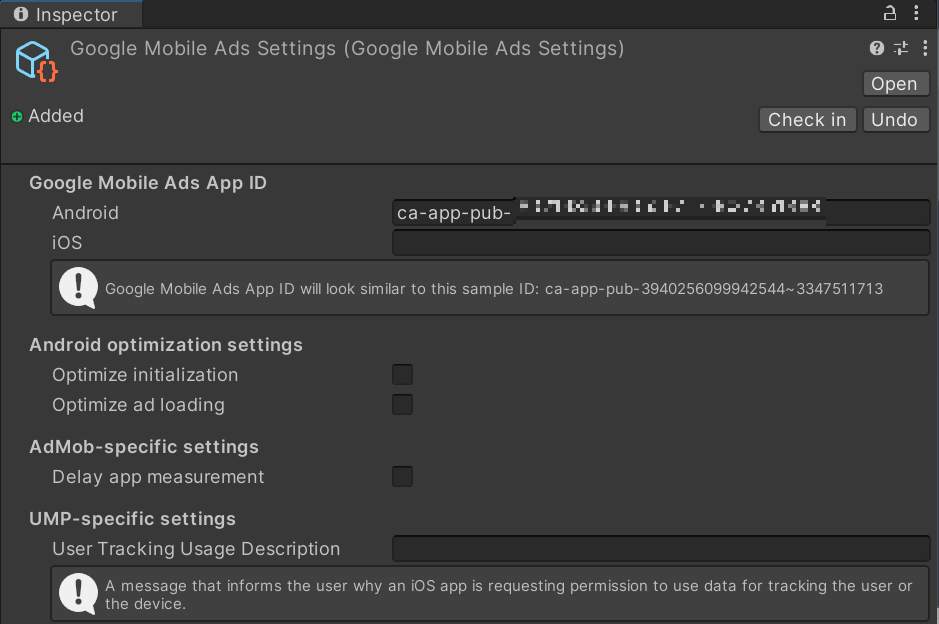The image size is (939, 624).
Task: Click the 'Google Mobile Ads App ID' heading
Action: (x=148, y=183)
